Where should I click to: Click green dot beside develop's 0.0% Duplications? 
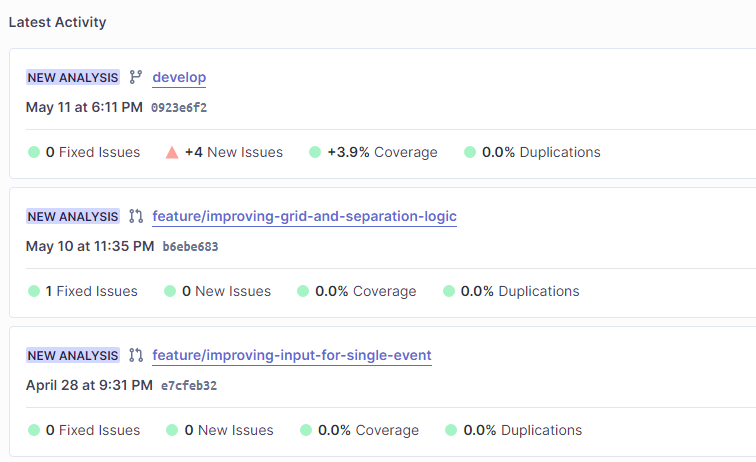[470, 152]
